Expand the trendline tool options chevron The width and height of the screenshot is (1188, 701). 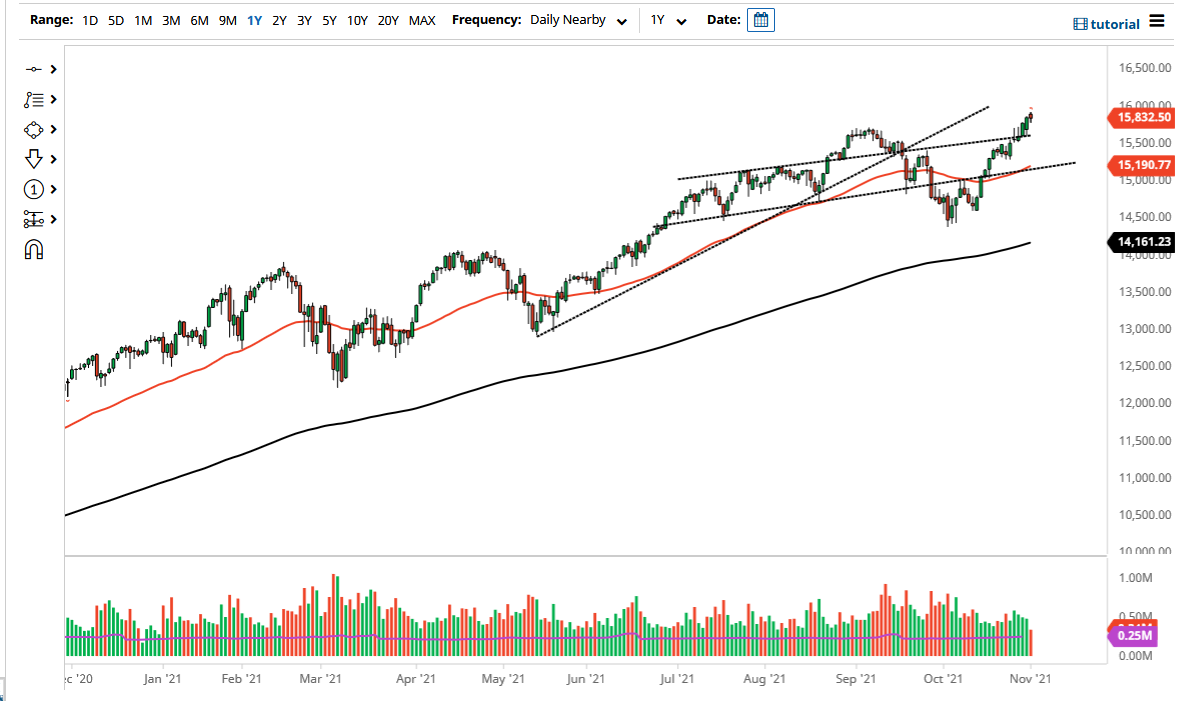[x=53, y=69]
